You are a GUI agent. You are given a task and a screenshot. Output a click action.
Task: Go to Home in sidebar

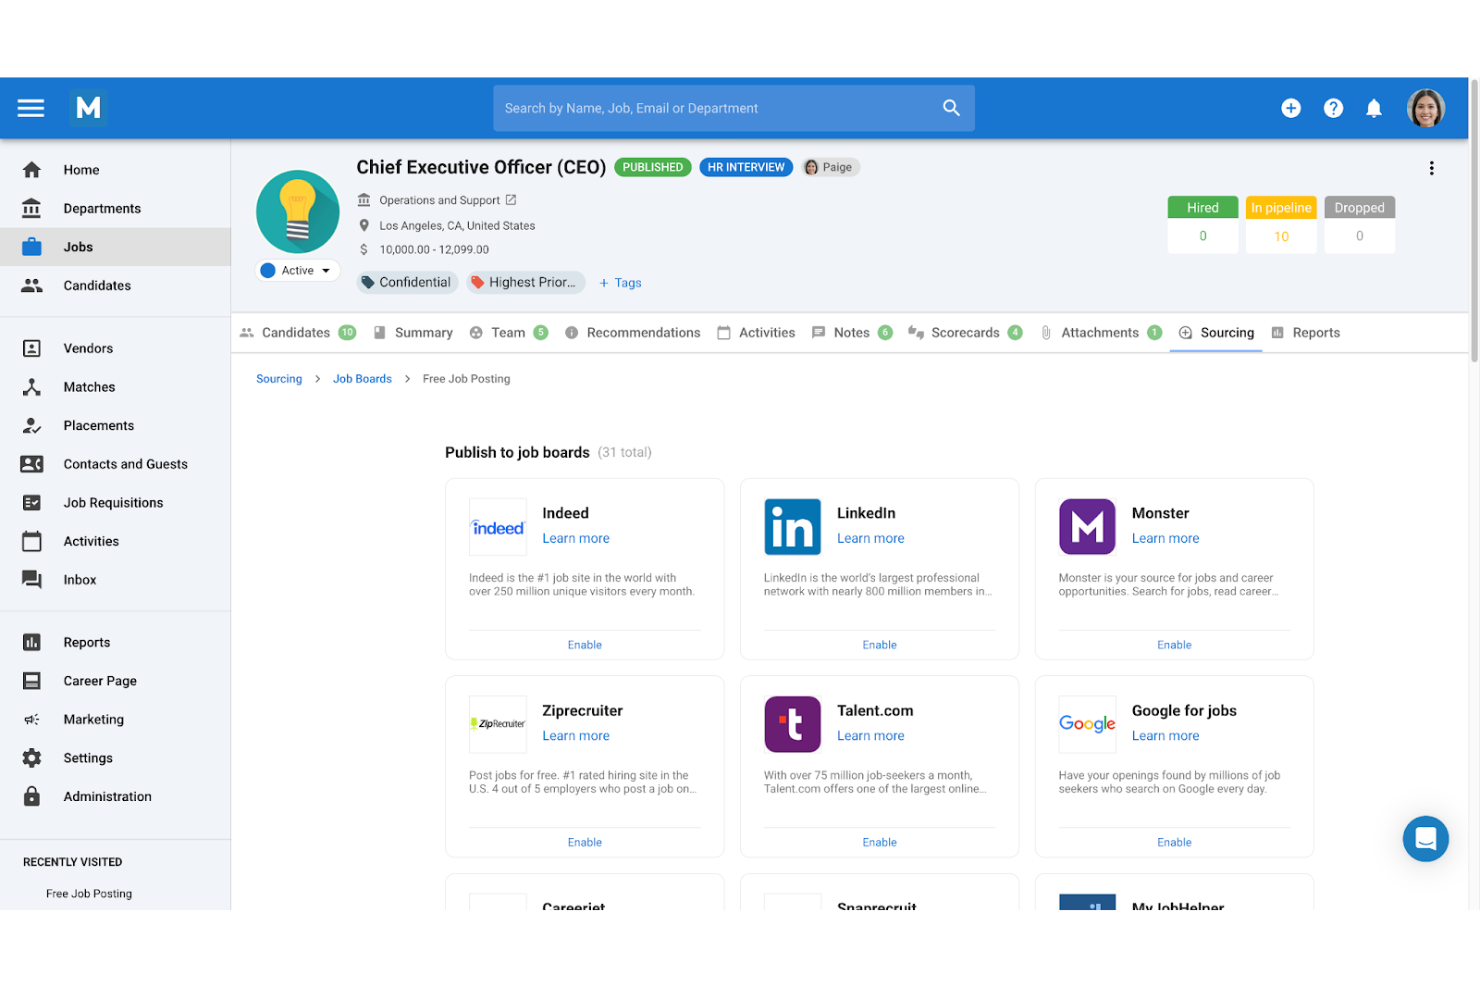[115, 170]
